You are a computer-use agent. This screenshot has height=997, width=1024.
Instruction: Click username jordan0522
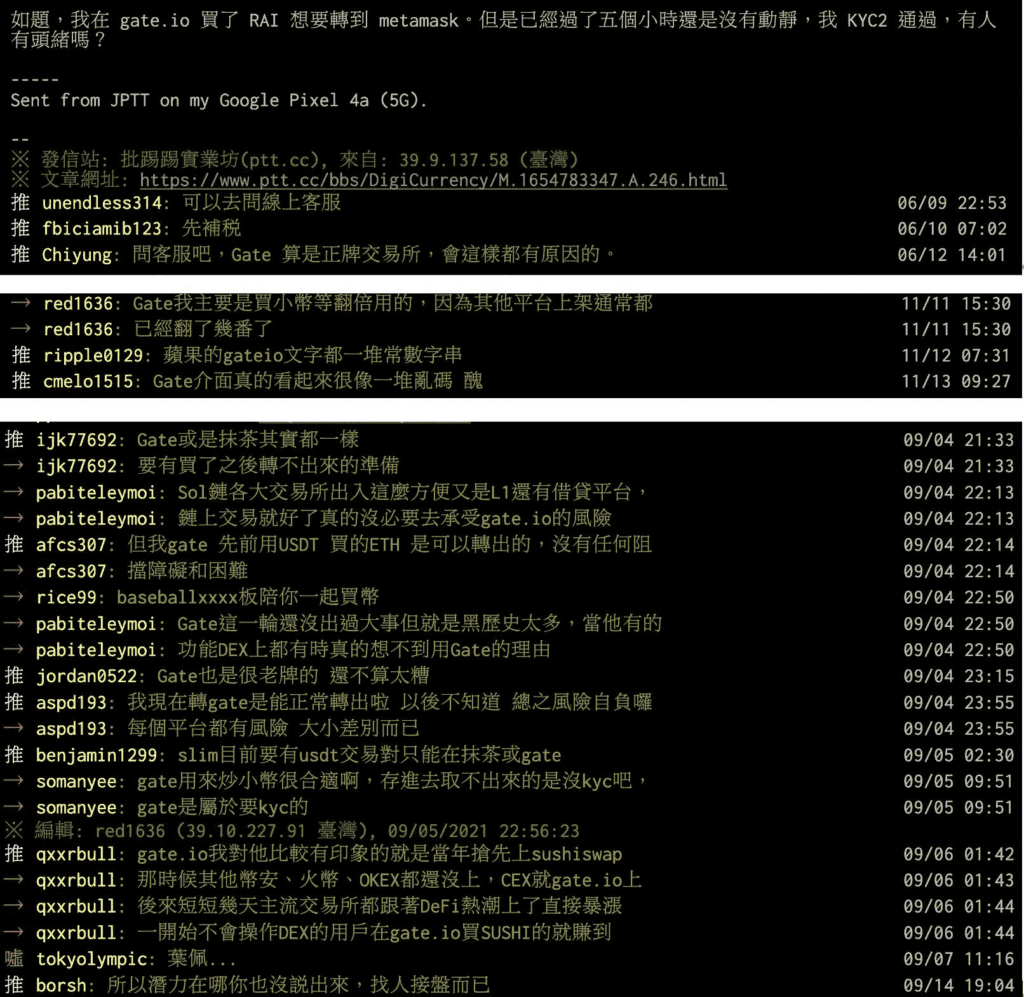(86, 676)
